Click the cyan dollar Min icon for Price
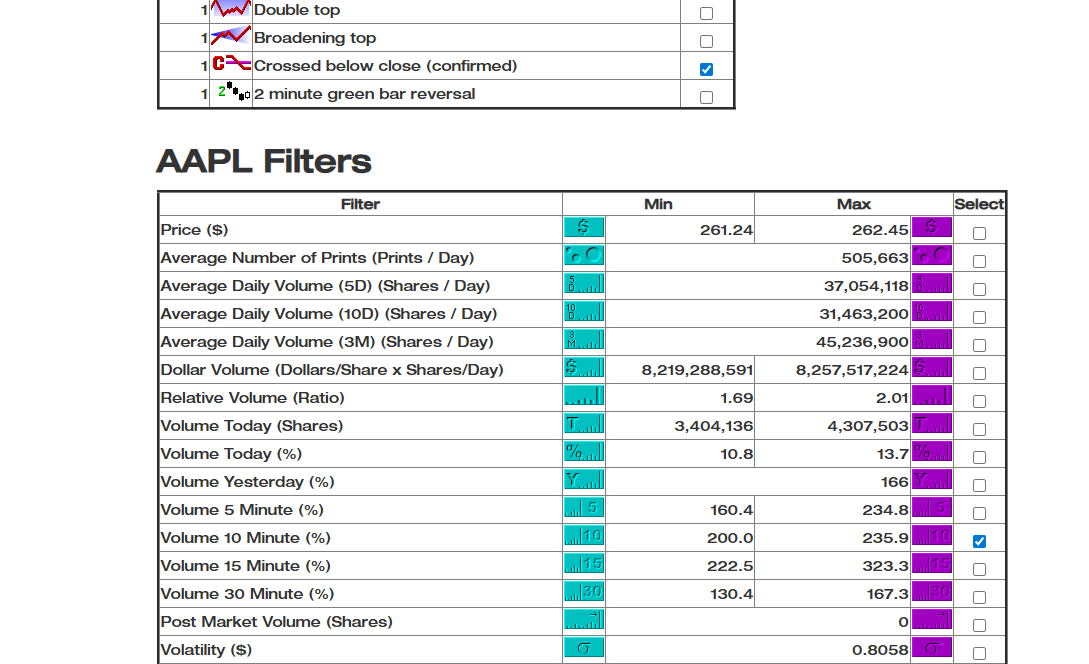Screen dimensions: 1089x664 coord(584,227)
